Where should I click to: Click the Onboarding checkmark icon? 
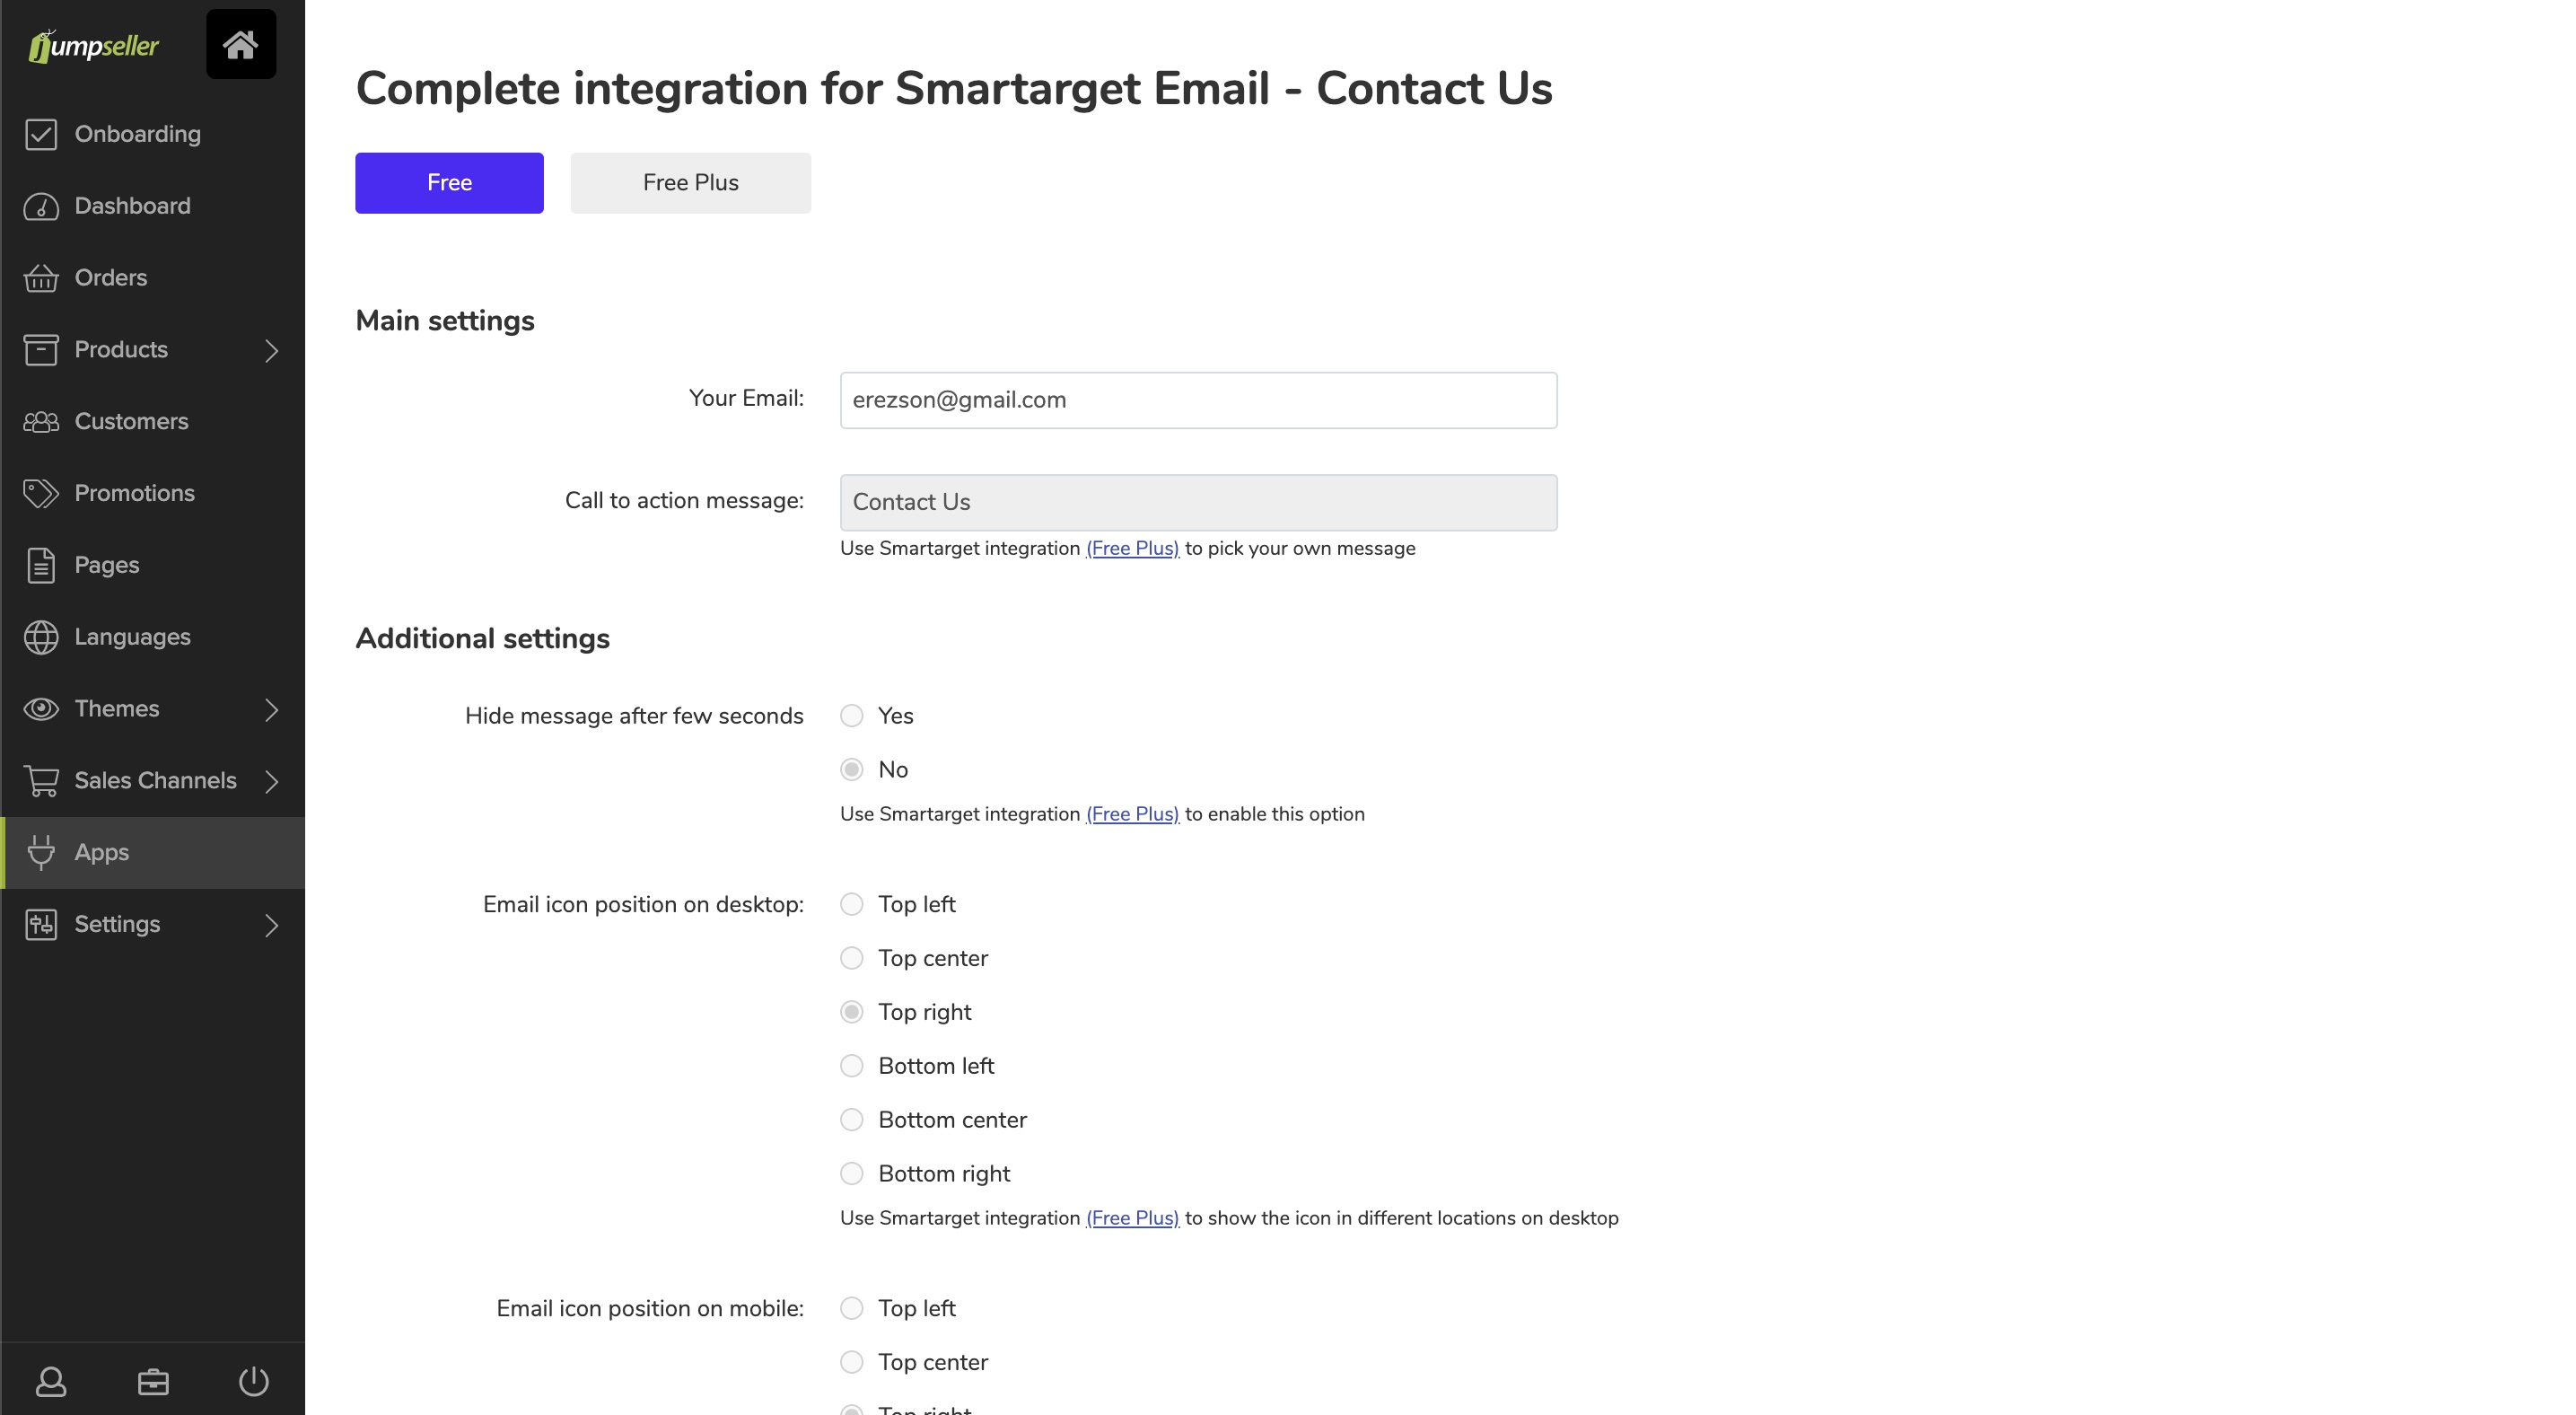(x=41, y=134)
